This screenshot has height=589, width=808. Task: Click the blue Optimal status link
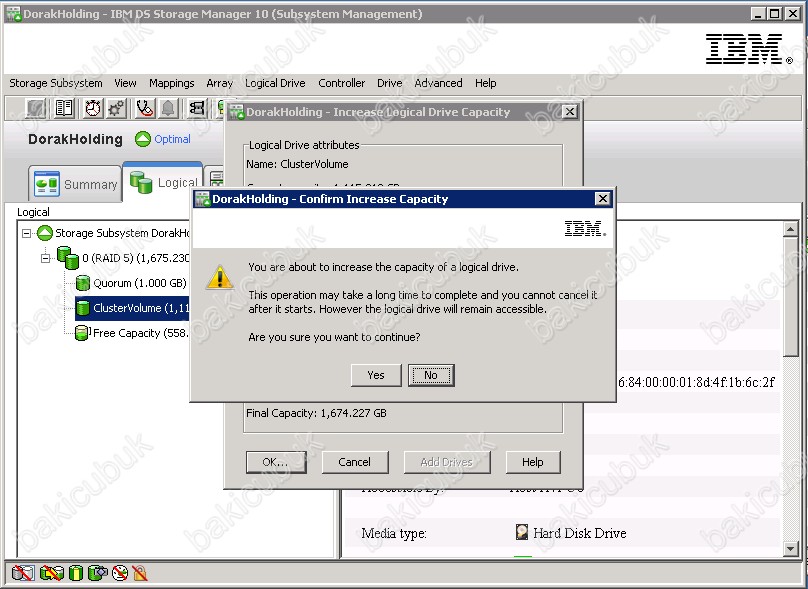pyautogui.click(x=172, y=139)
